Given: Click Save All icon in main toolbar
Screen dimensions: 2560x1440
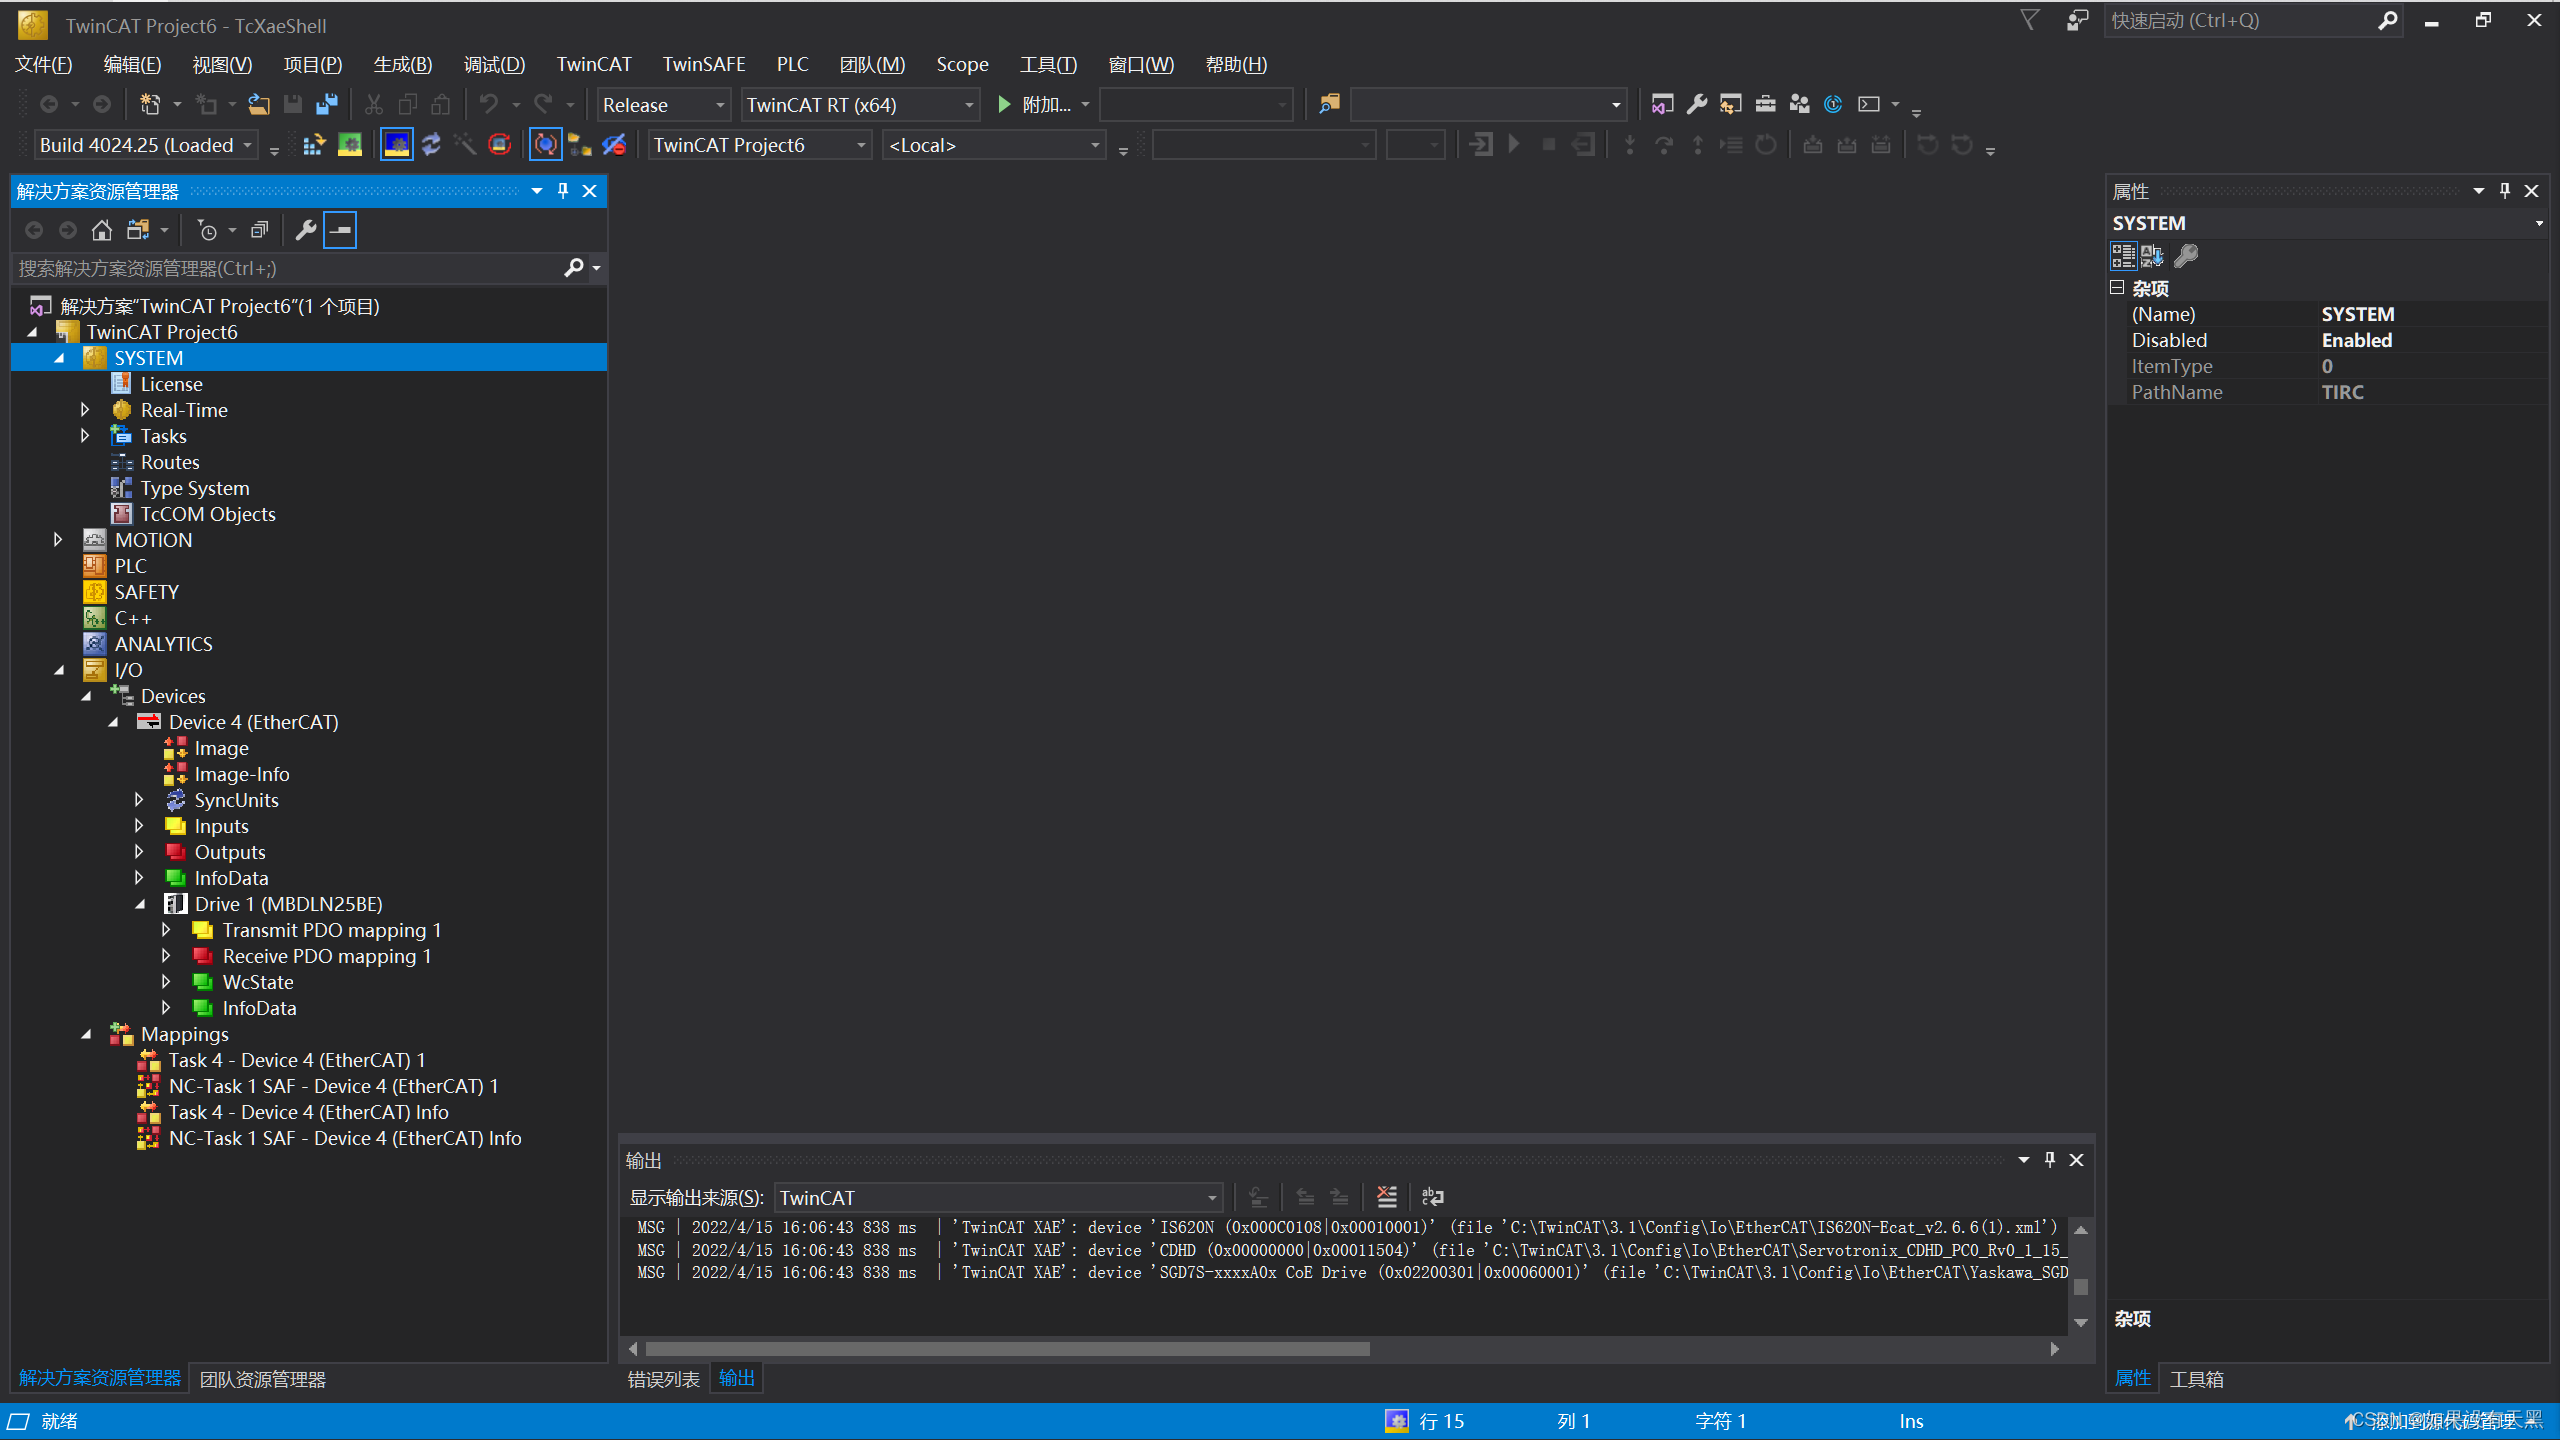Looking at the screenshot, I should [x=327, y=104].
